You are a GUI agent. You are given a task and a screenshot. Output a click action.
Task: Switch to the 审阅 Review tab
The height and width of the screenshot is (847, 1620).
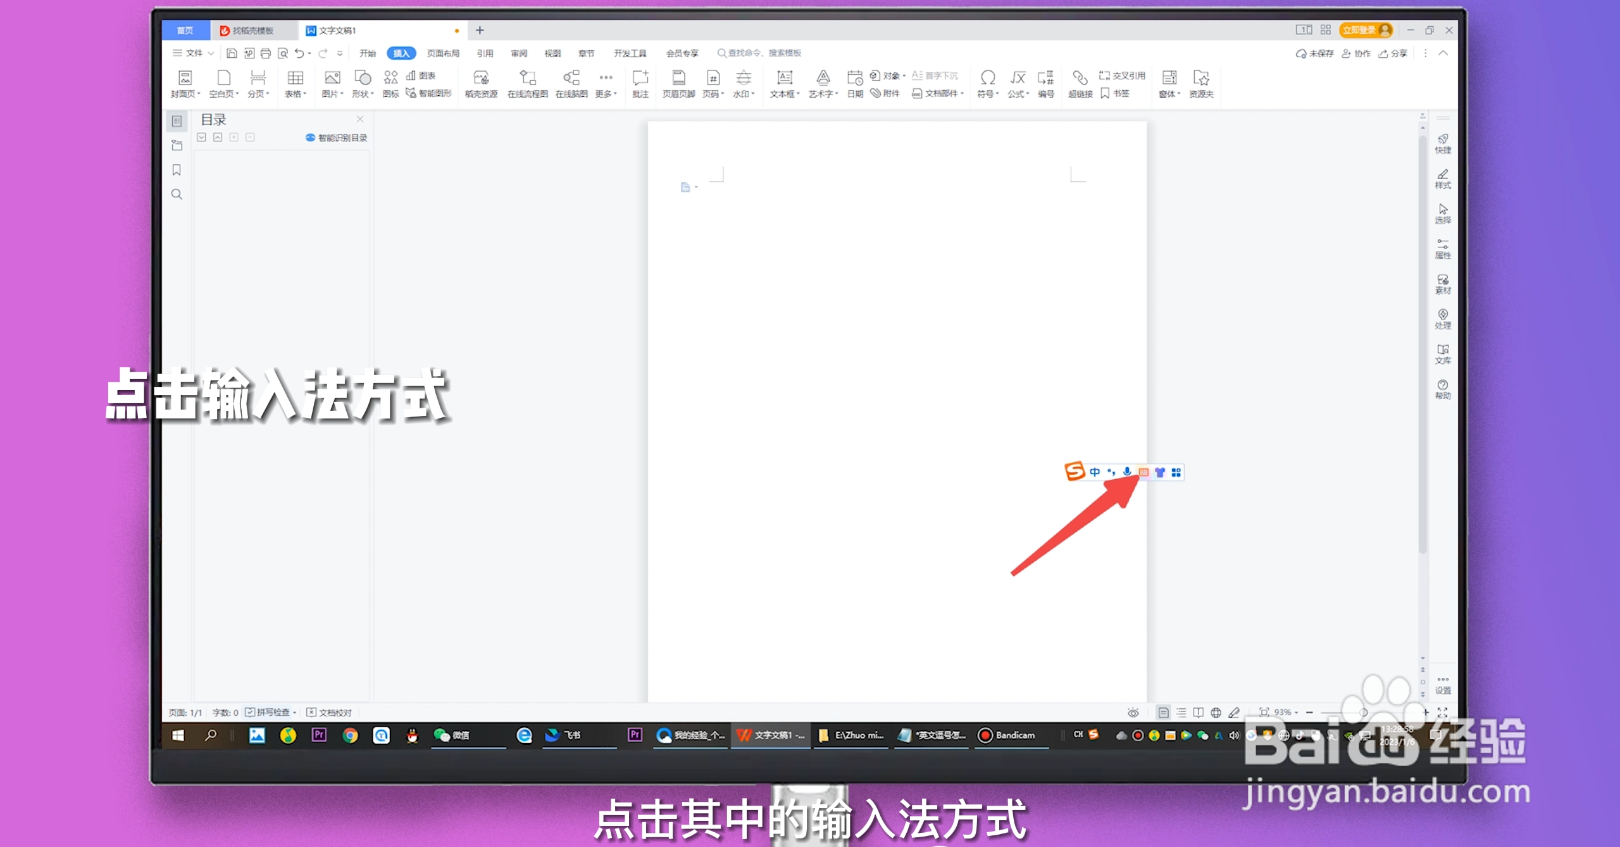519,53
